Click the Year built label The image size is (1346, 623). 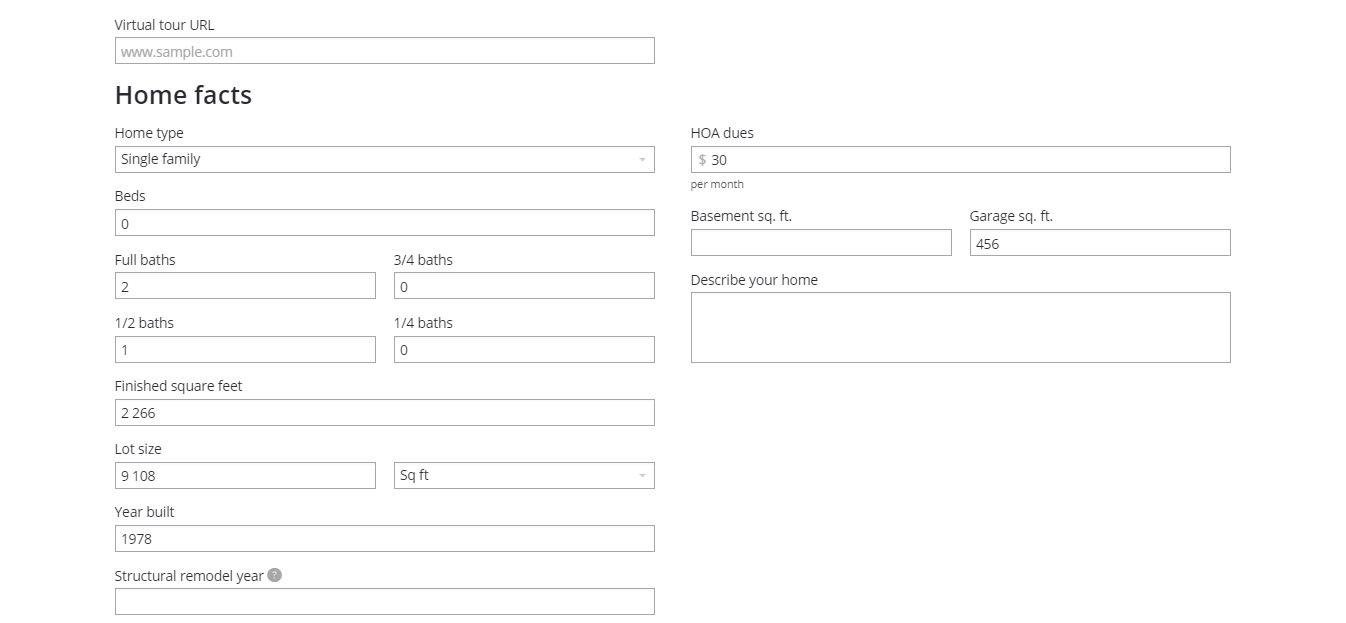pos(144,512)
